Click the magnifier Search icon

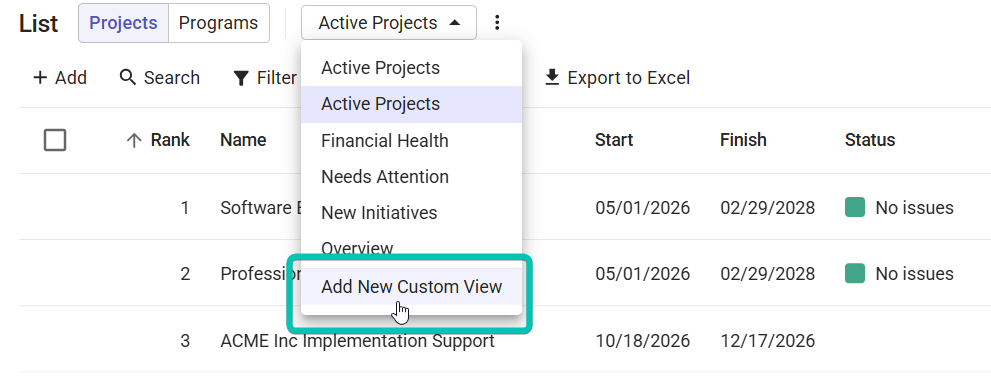128,78
